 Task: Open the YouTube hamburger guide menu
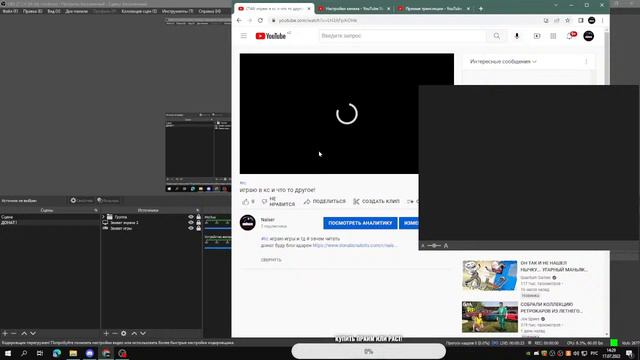244,36
